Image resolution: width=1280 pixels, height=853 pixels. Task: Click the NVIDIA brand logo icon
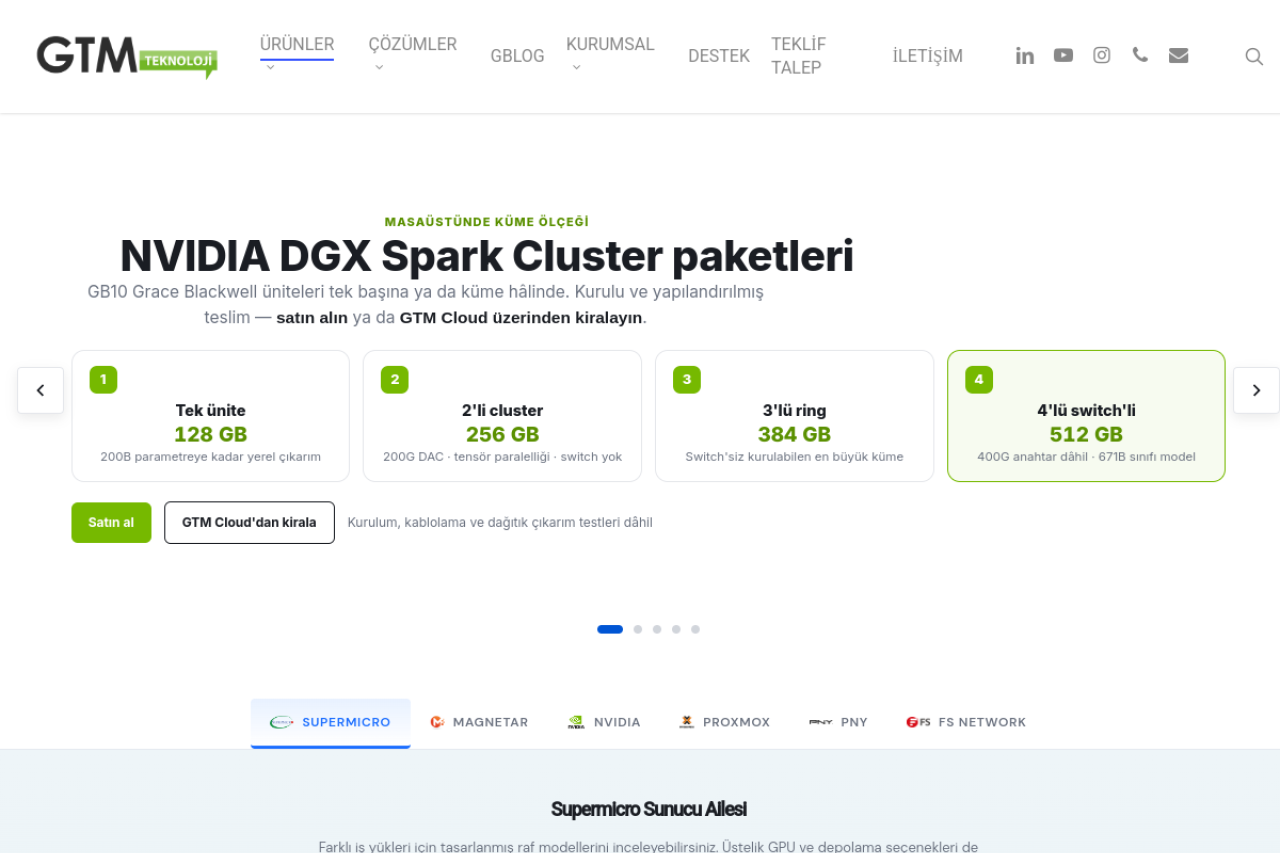(576, 722)
